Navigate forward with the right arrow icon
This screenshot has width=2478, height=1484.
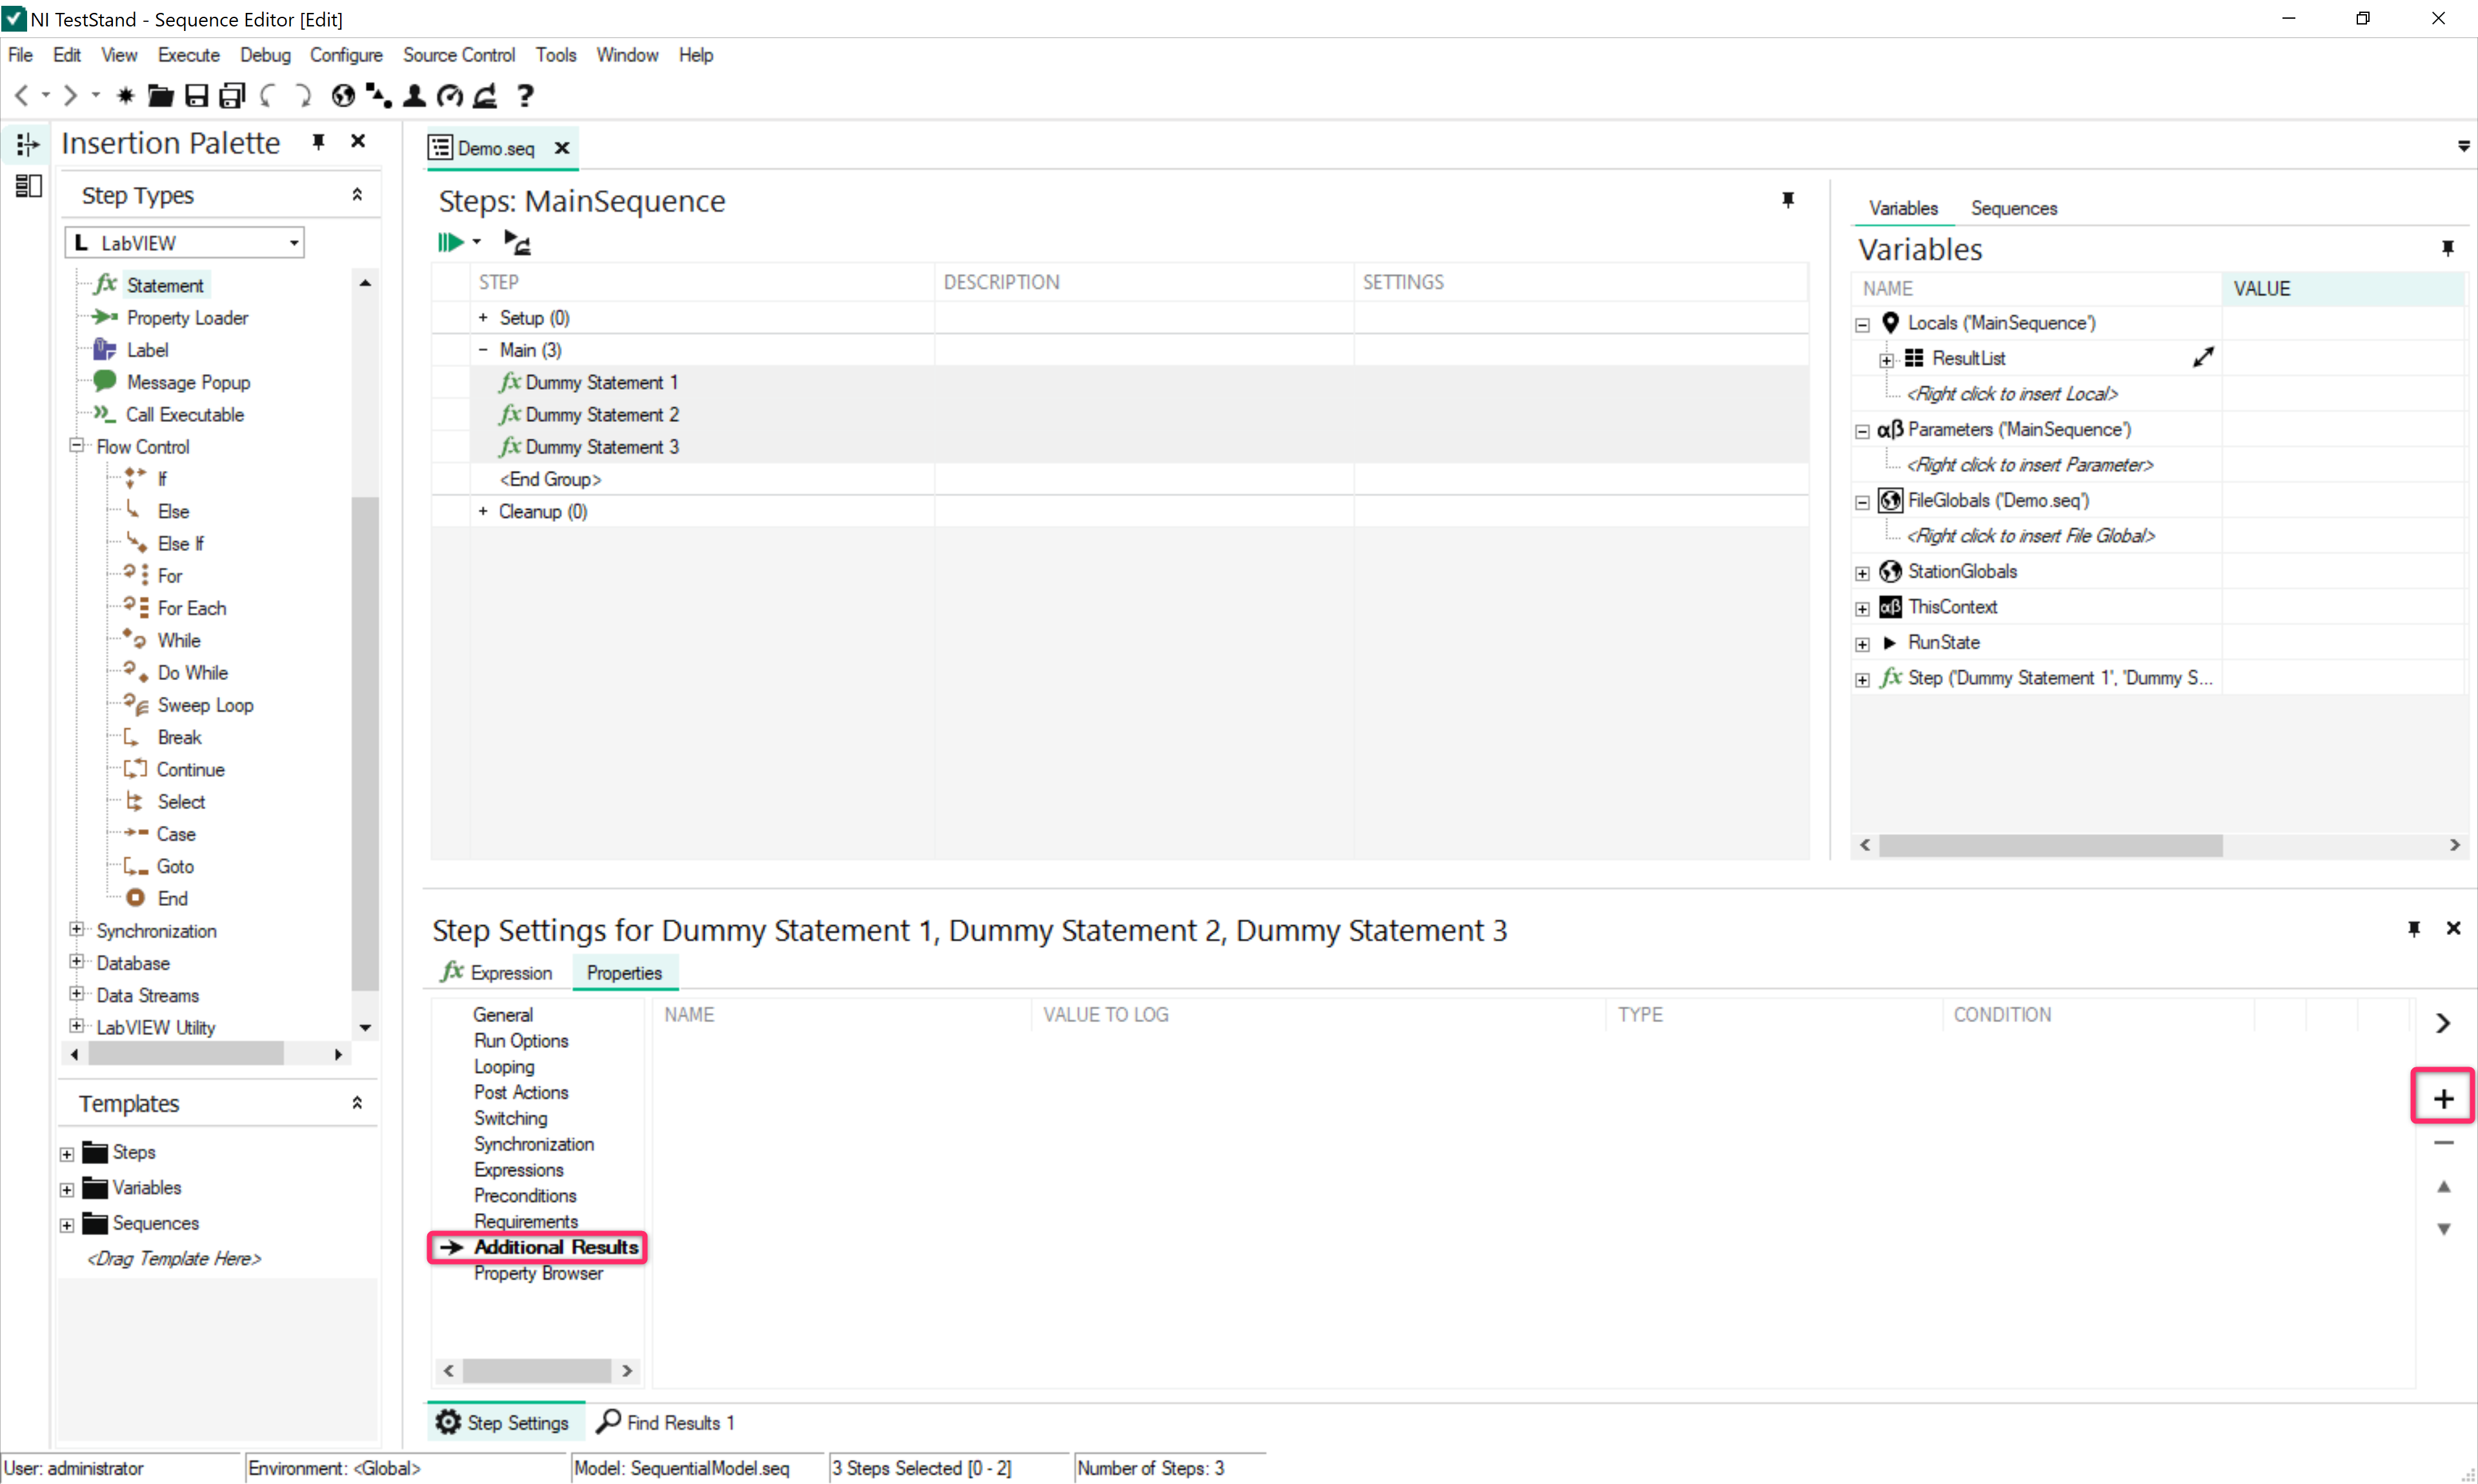tap(70, 96)
